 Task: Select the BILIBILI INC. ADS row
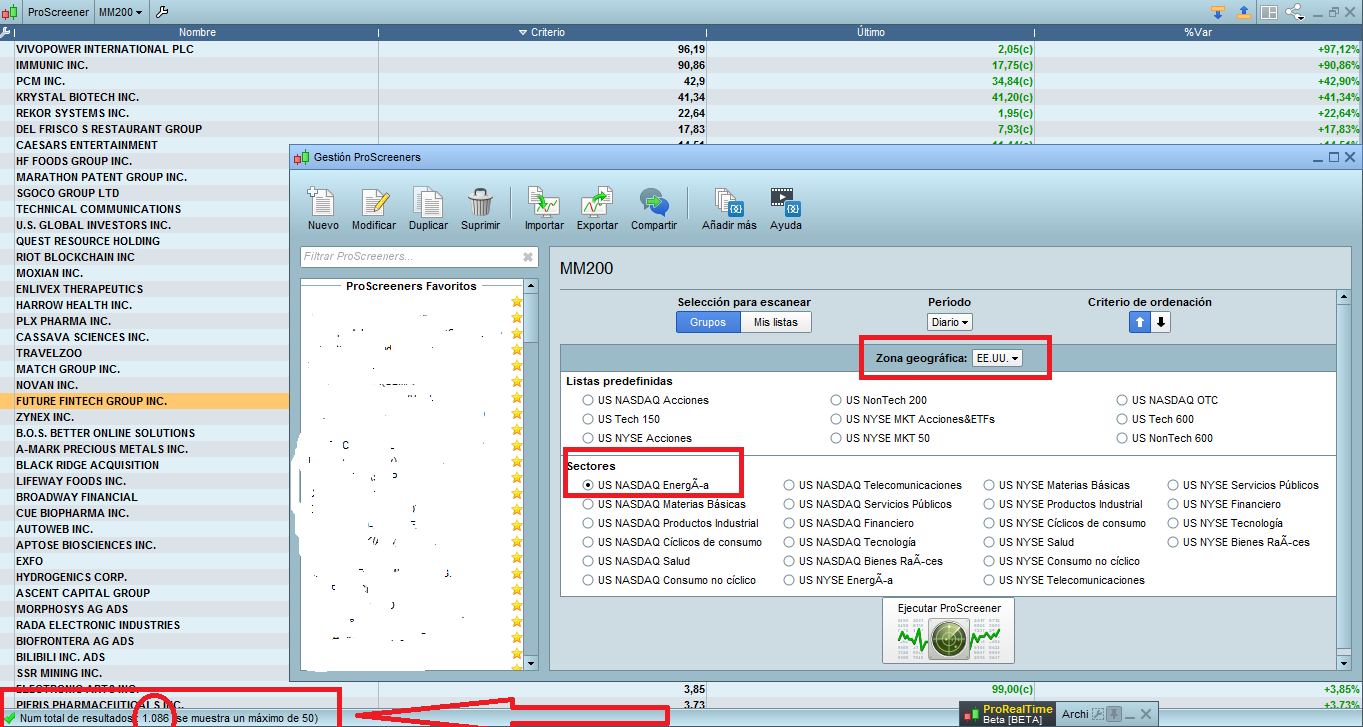[145, 657]
